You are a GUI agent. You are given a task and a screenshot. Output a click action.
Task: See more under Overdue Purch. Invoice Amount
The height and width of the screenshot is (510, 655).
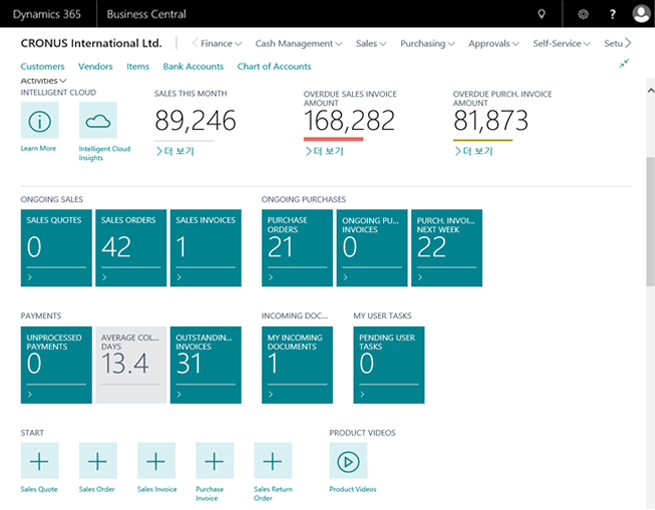[x=474, y=151]
